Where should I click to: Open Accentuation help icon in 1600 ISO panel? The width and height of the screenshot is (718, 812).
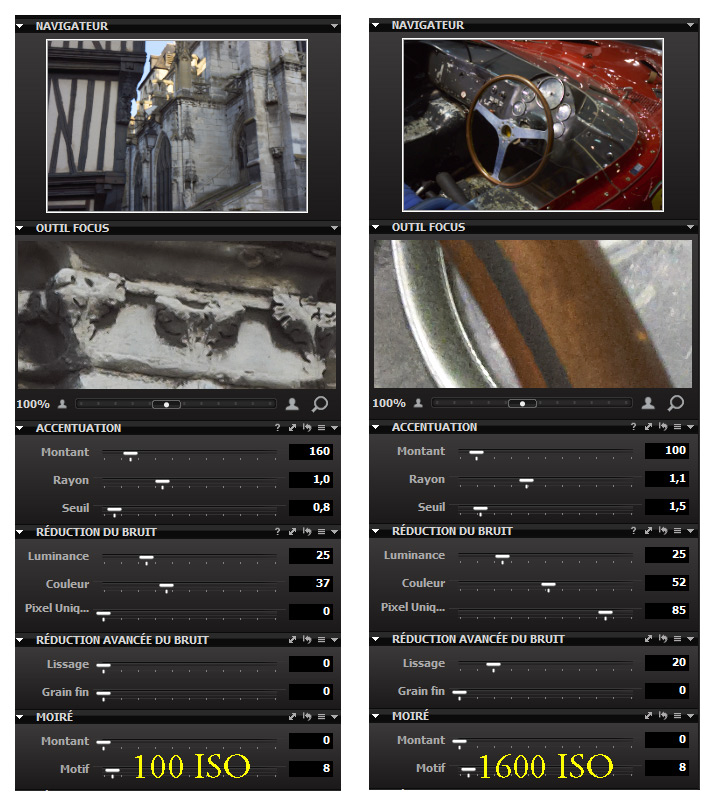tap(634, 427)
